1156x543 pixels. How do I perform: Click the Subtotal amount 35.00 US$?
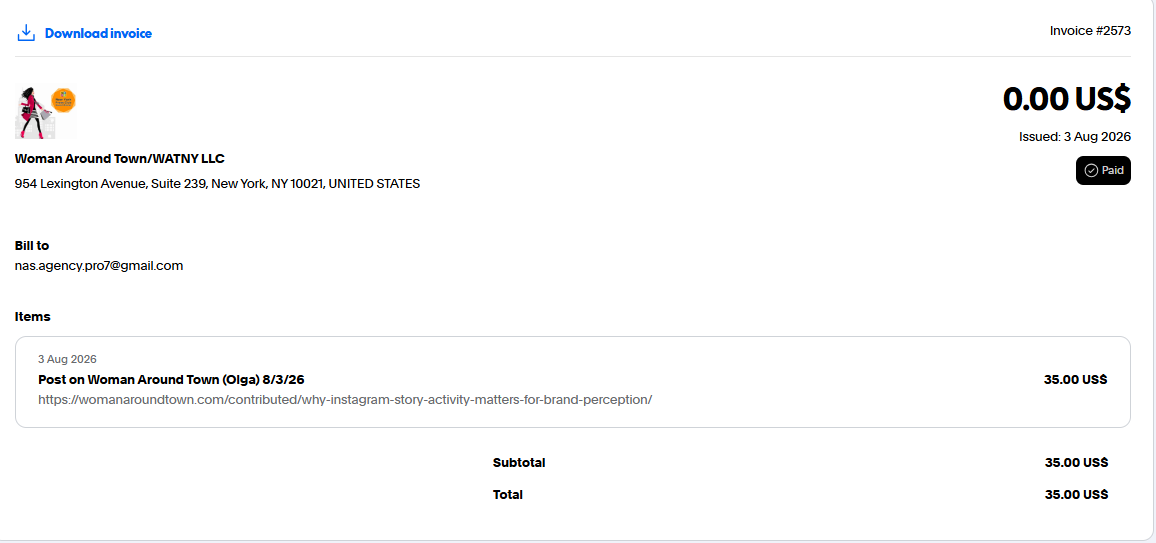click(x=1076, y=463)
